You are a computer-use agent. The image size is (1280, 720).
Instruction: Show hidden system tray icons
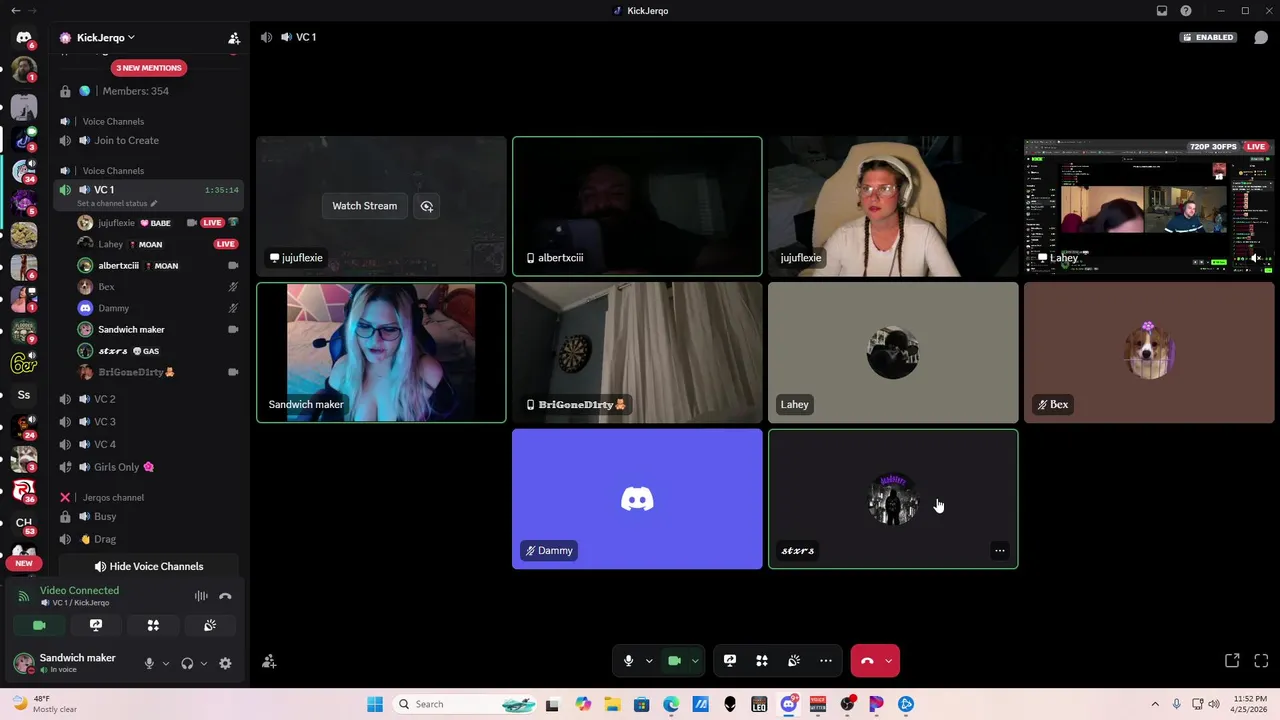(x=1155, y=704)
